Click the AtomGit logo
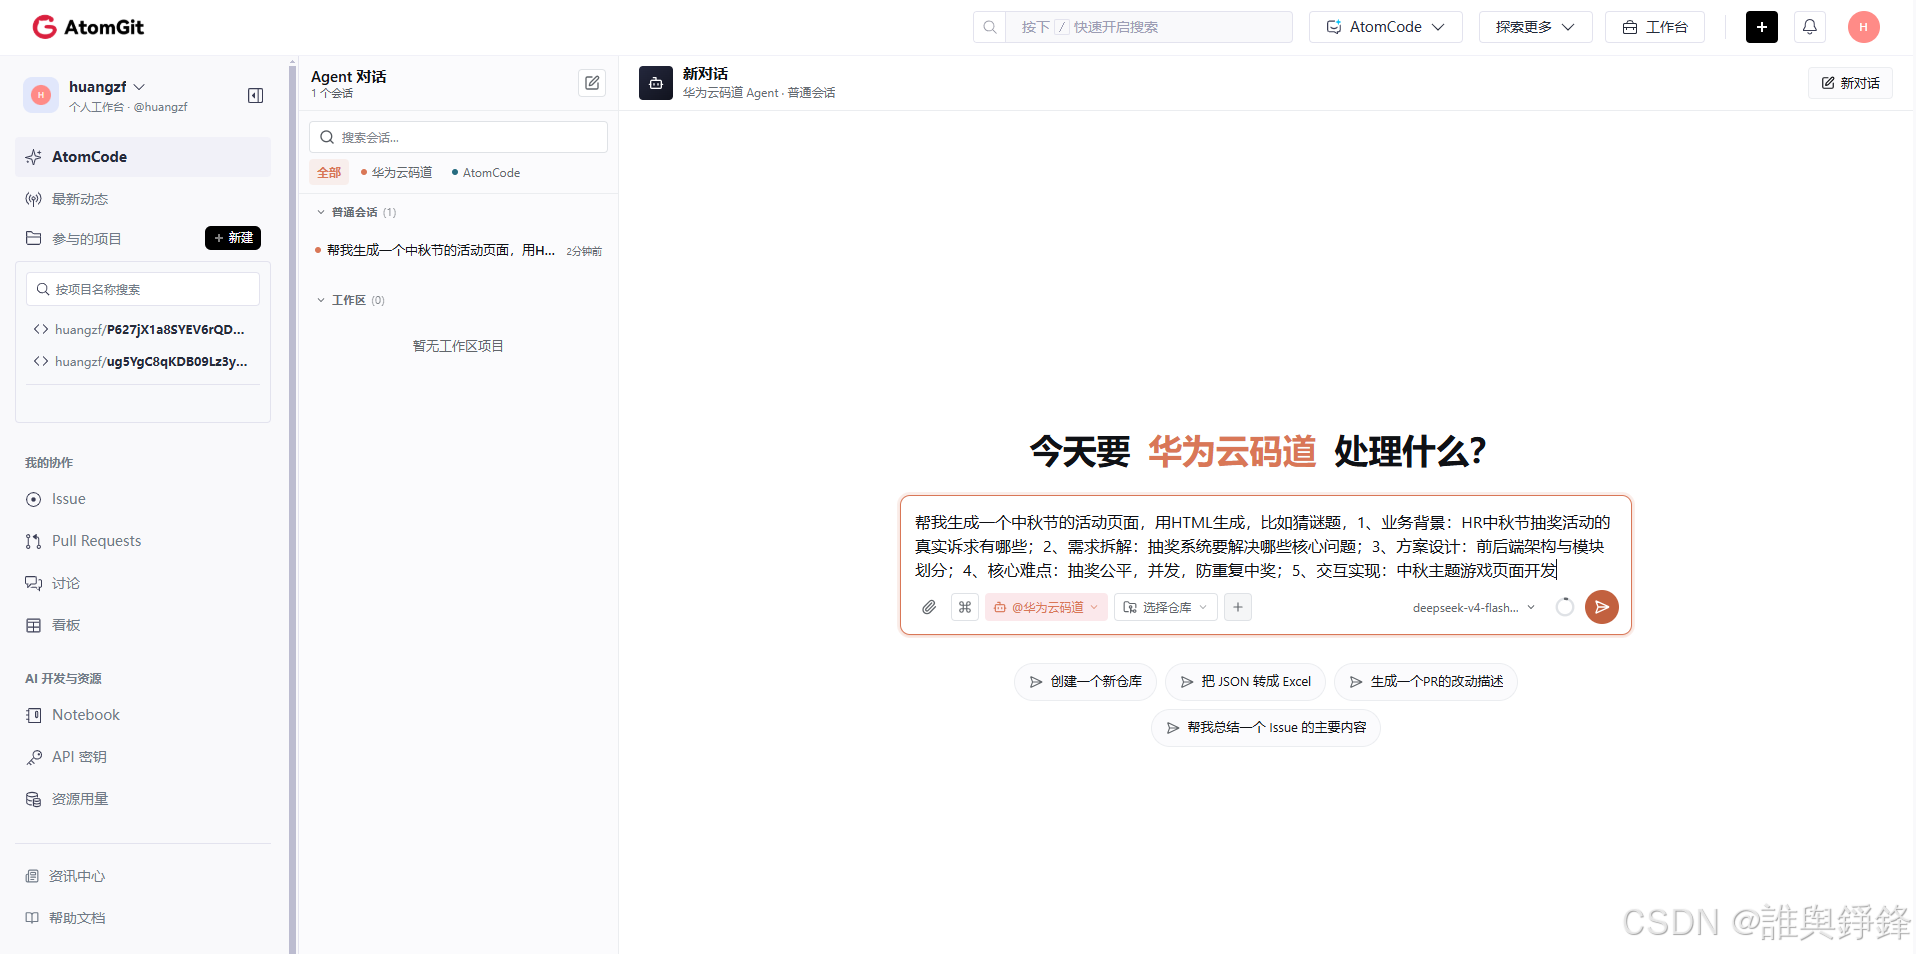Screen dimensions: 1916x954 click(88, 27)
